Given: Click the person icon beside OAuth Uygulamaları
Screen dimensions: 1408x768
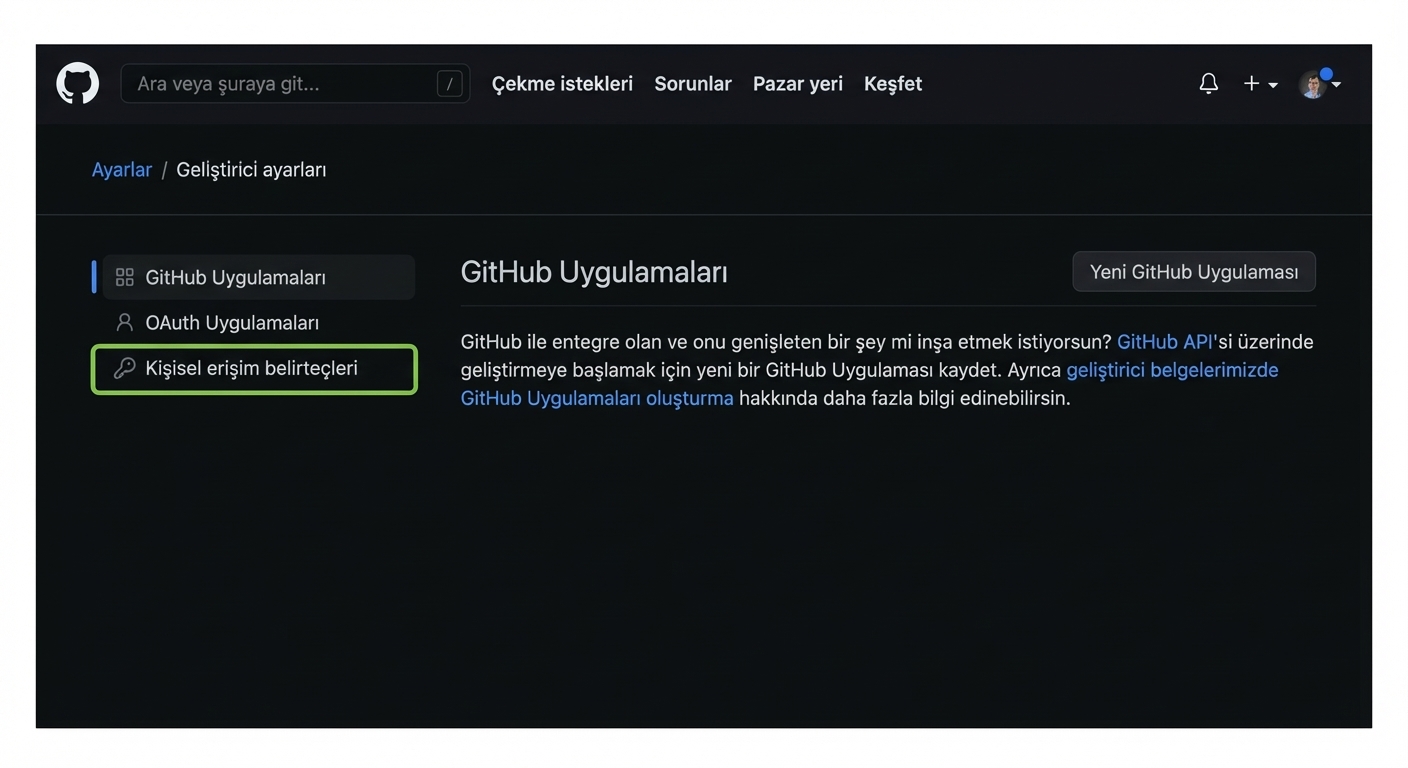Looking at the screenshot, I should pos(124,322).
